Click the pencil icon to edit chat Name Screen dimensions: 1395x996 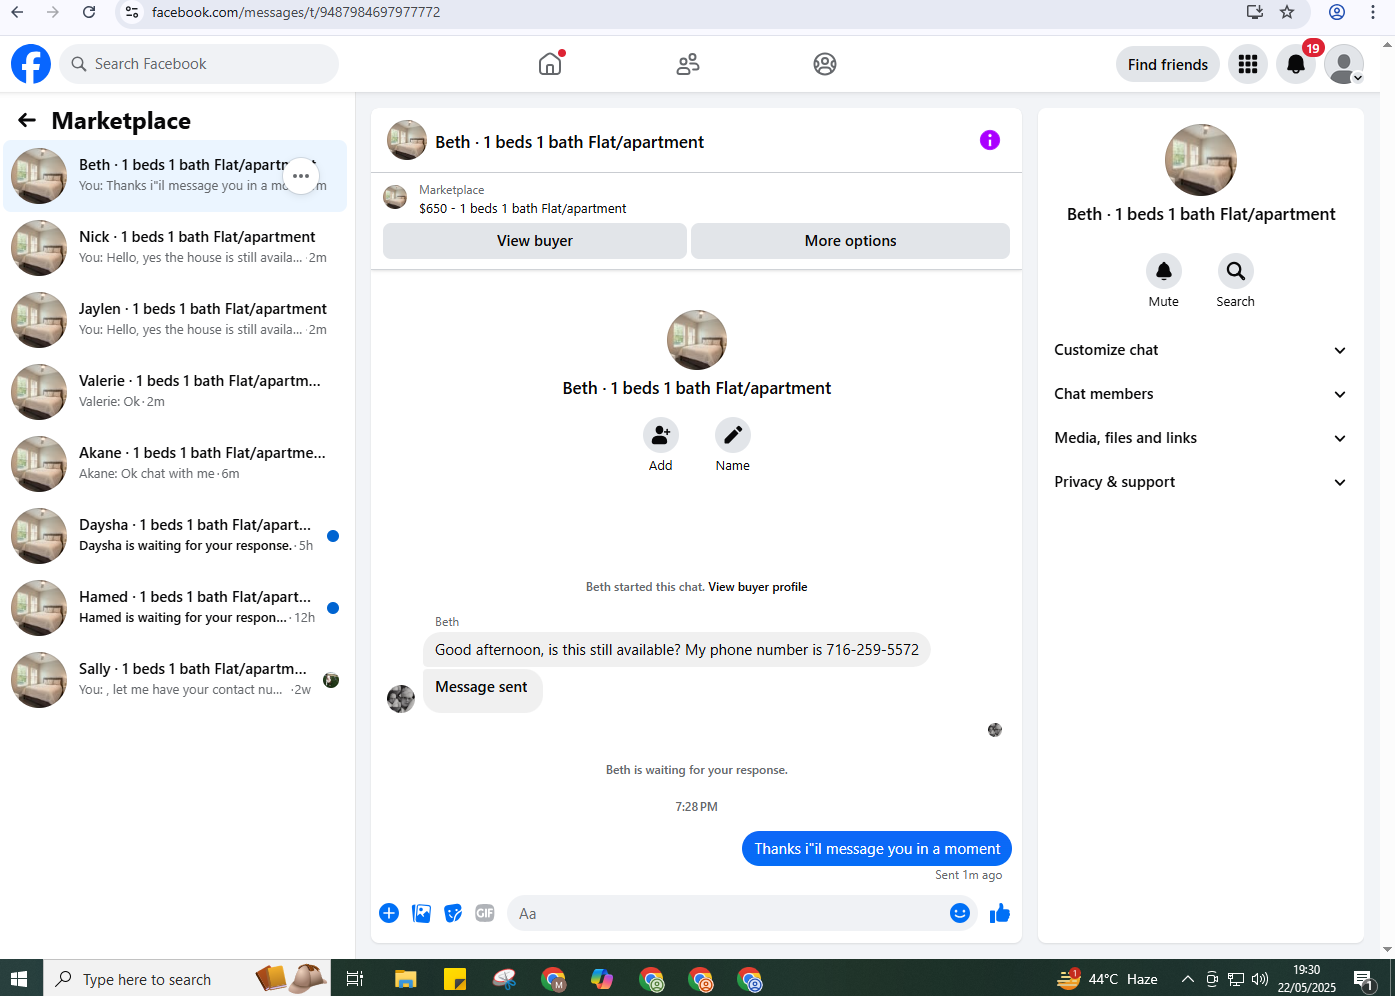[x=733, y=435]
